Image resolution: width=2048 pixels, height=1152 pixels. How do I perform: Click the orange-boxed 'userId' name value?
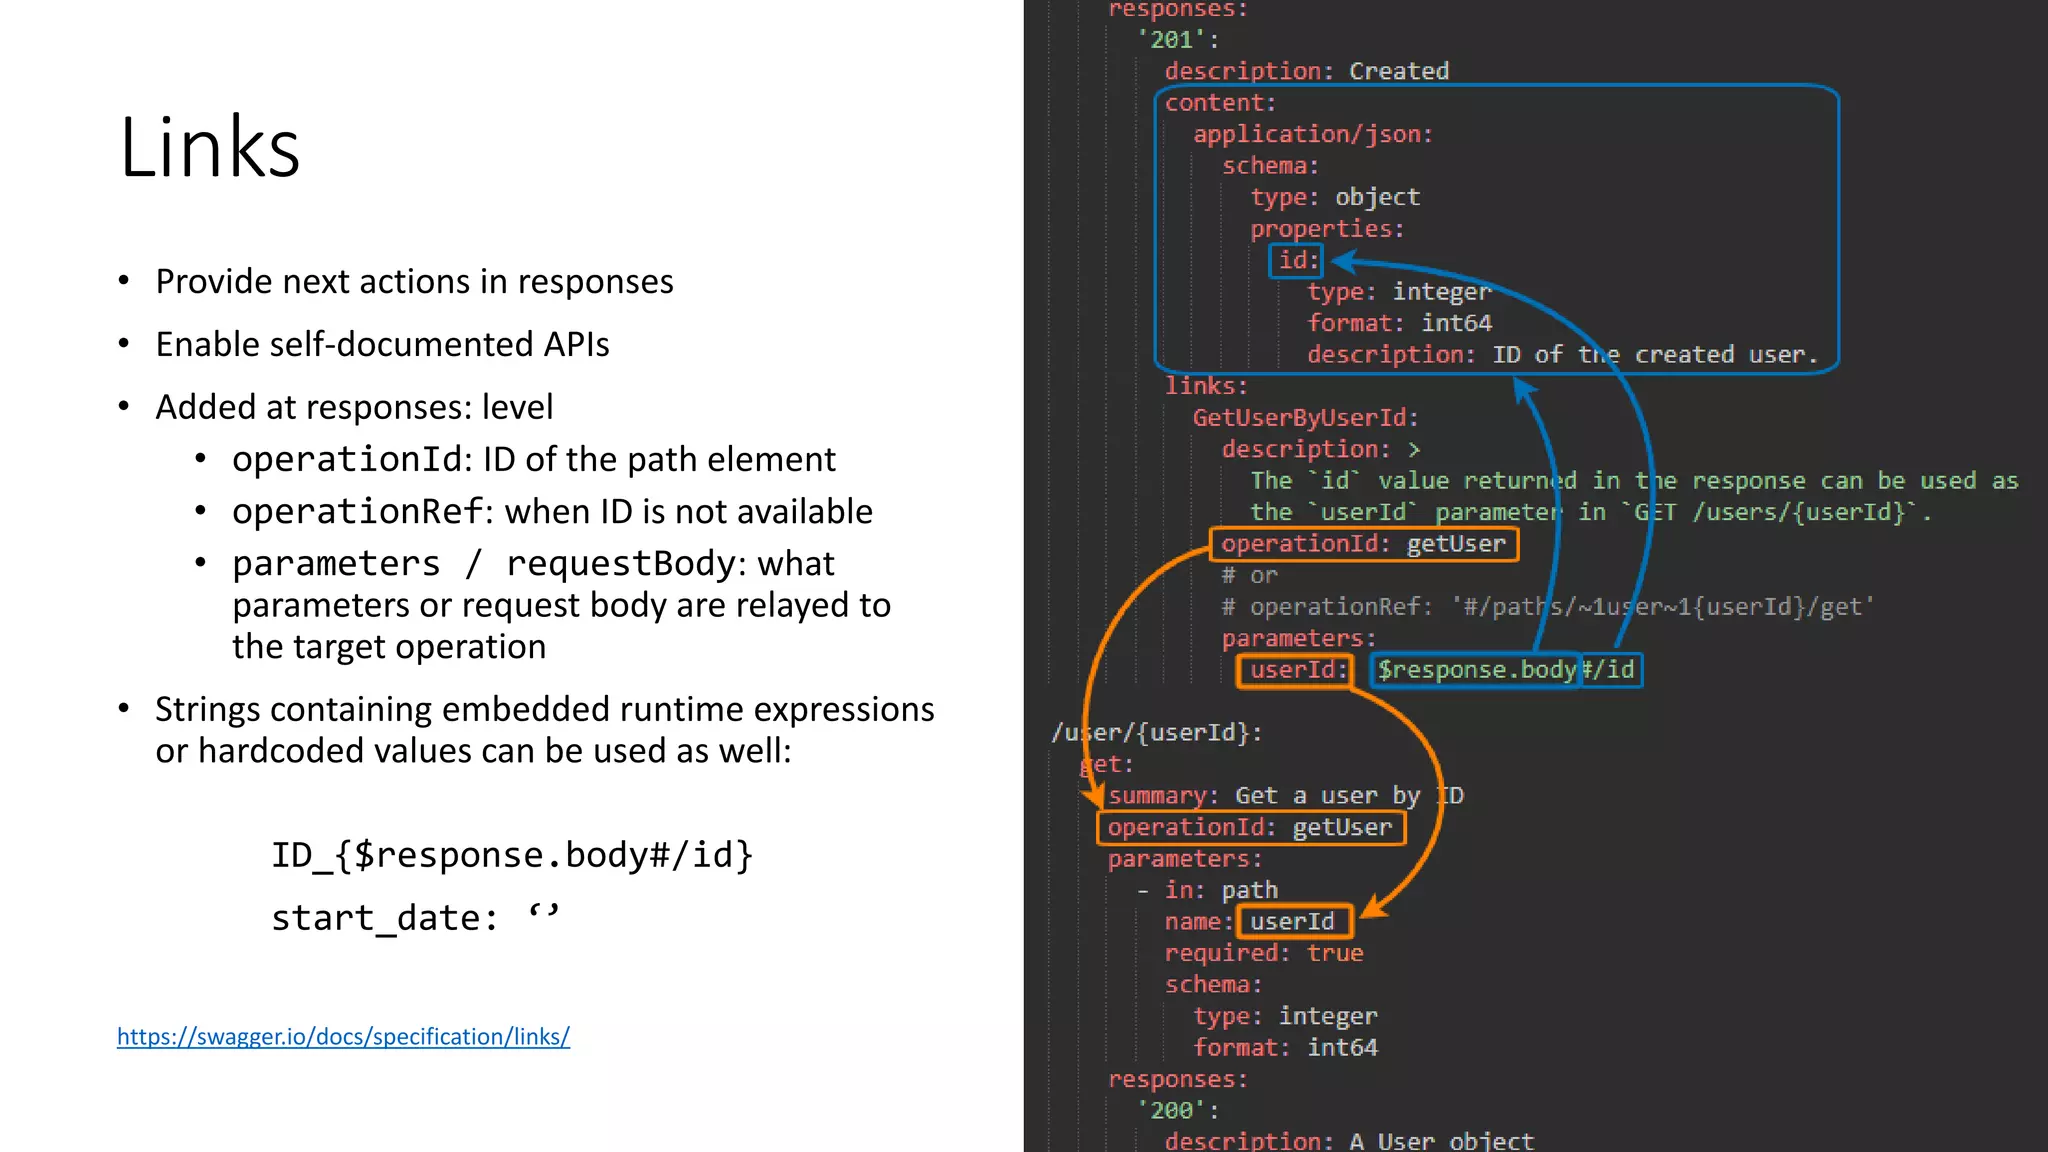point(1294,921)
